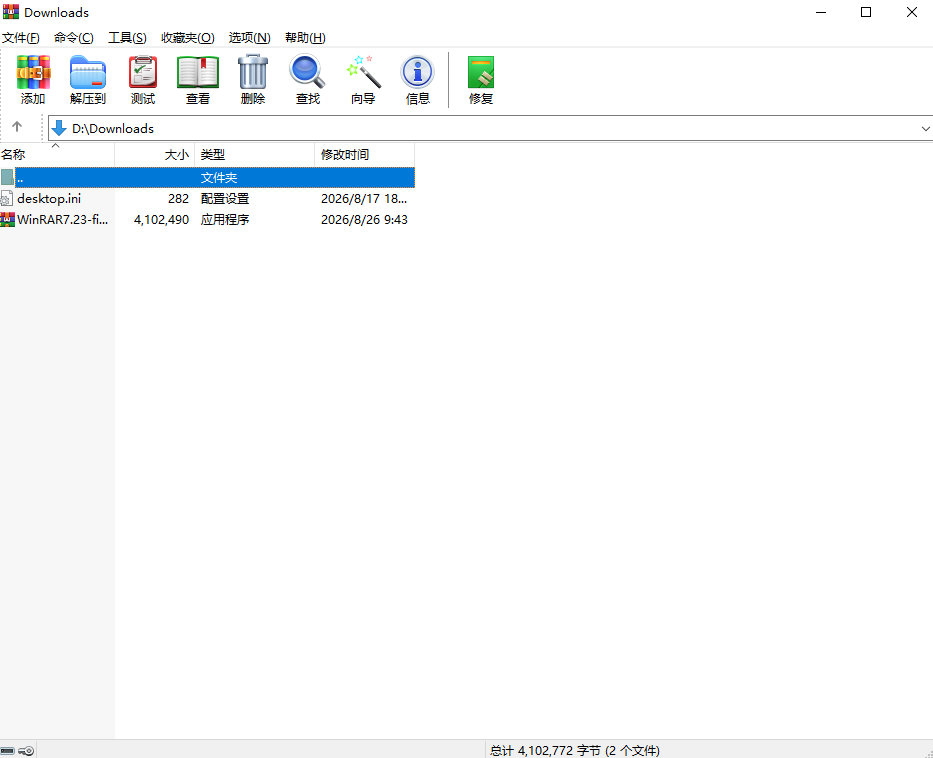The height and width of the screenshot is (758, 933).
Task: Open the 帮助(H) menu
Action: 305,37
